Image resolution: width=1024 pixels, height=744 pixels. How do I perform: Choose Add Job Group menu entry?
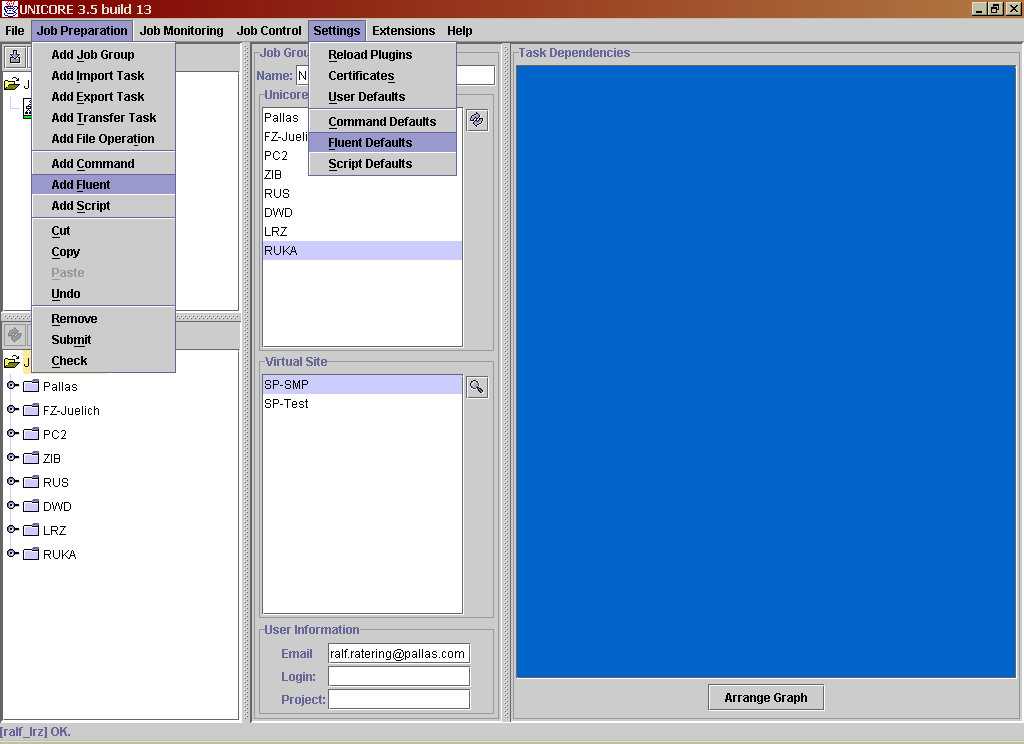click(x=104, y=55)
